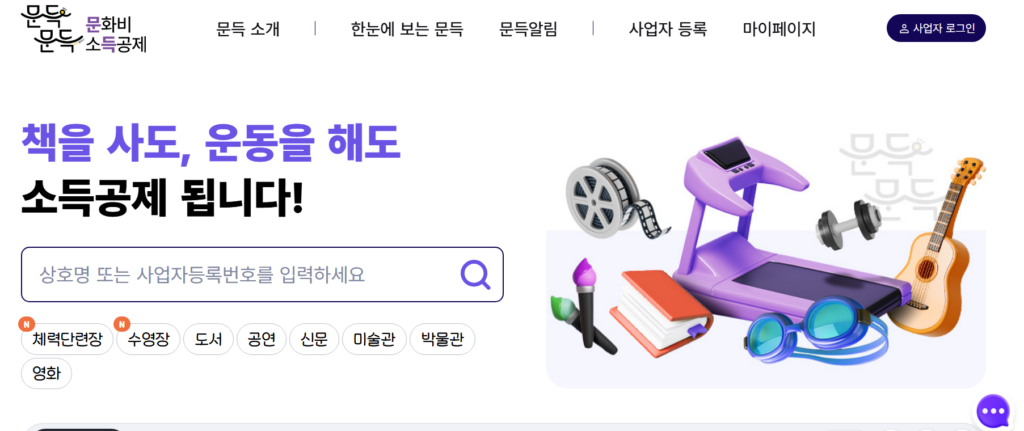Viewport: 1024px width, 431px height.
Task: Open 마이페이지 menu item
Action: tap(779, 29)
